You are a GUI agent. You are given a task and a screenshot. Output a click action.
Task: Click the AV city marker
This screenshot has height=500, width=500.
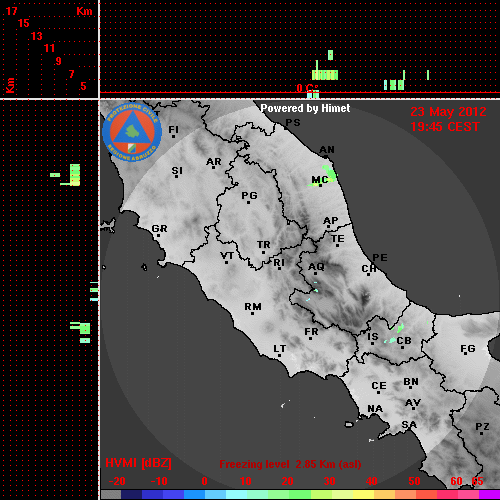(414, 409)
